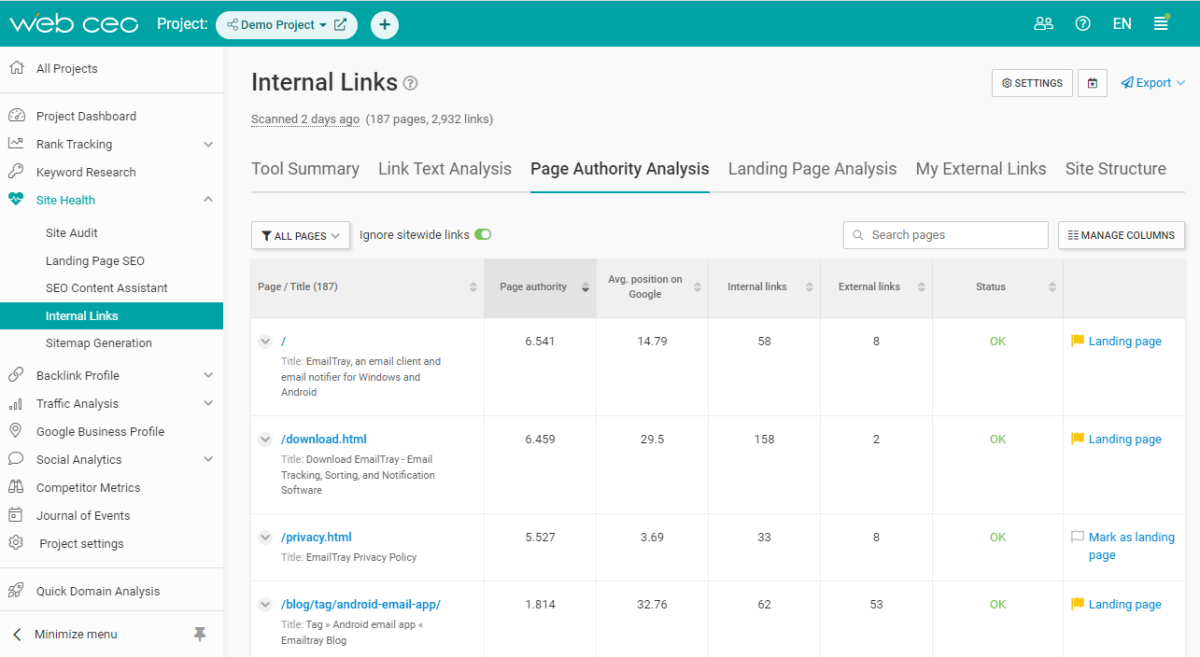This screenshot has height=657, width=1200.
Task: Open the calendar icon next to Export
Action: coord(1092,82)
